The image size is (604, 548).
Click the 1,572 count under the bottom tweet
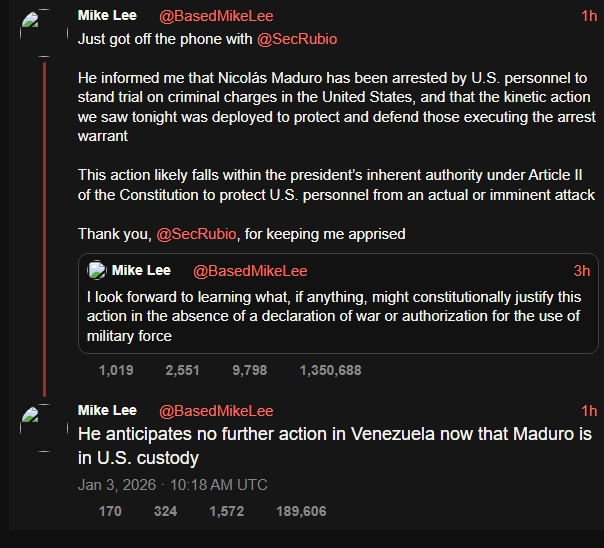point(226,511)
